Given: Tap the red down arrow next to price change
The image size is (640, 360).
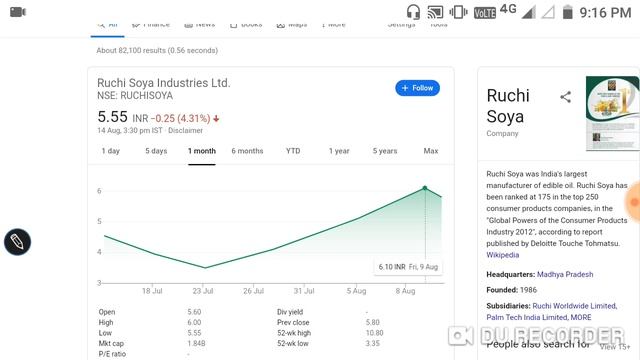Looking at the screenshot, I should coord(216,119).
